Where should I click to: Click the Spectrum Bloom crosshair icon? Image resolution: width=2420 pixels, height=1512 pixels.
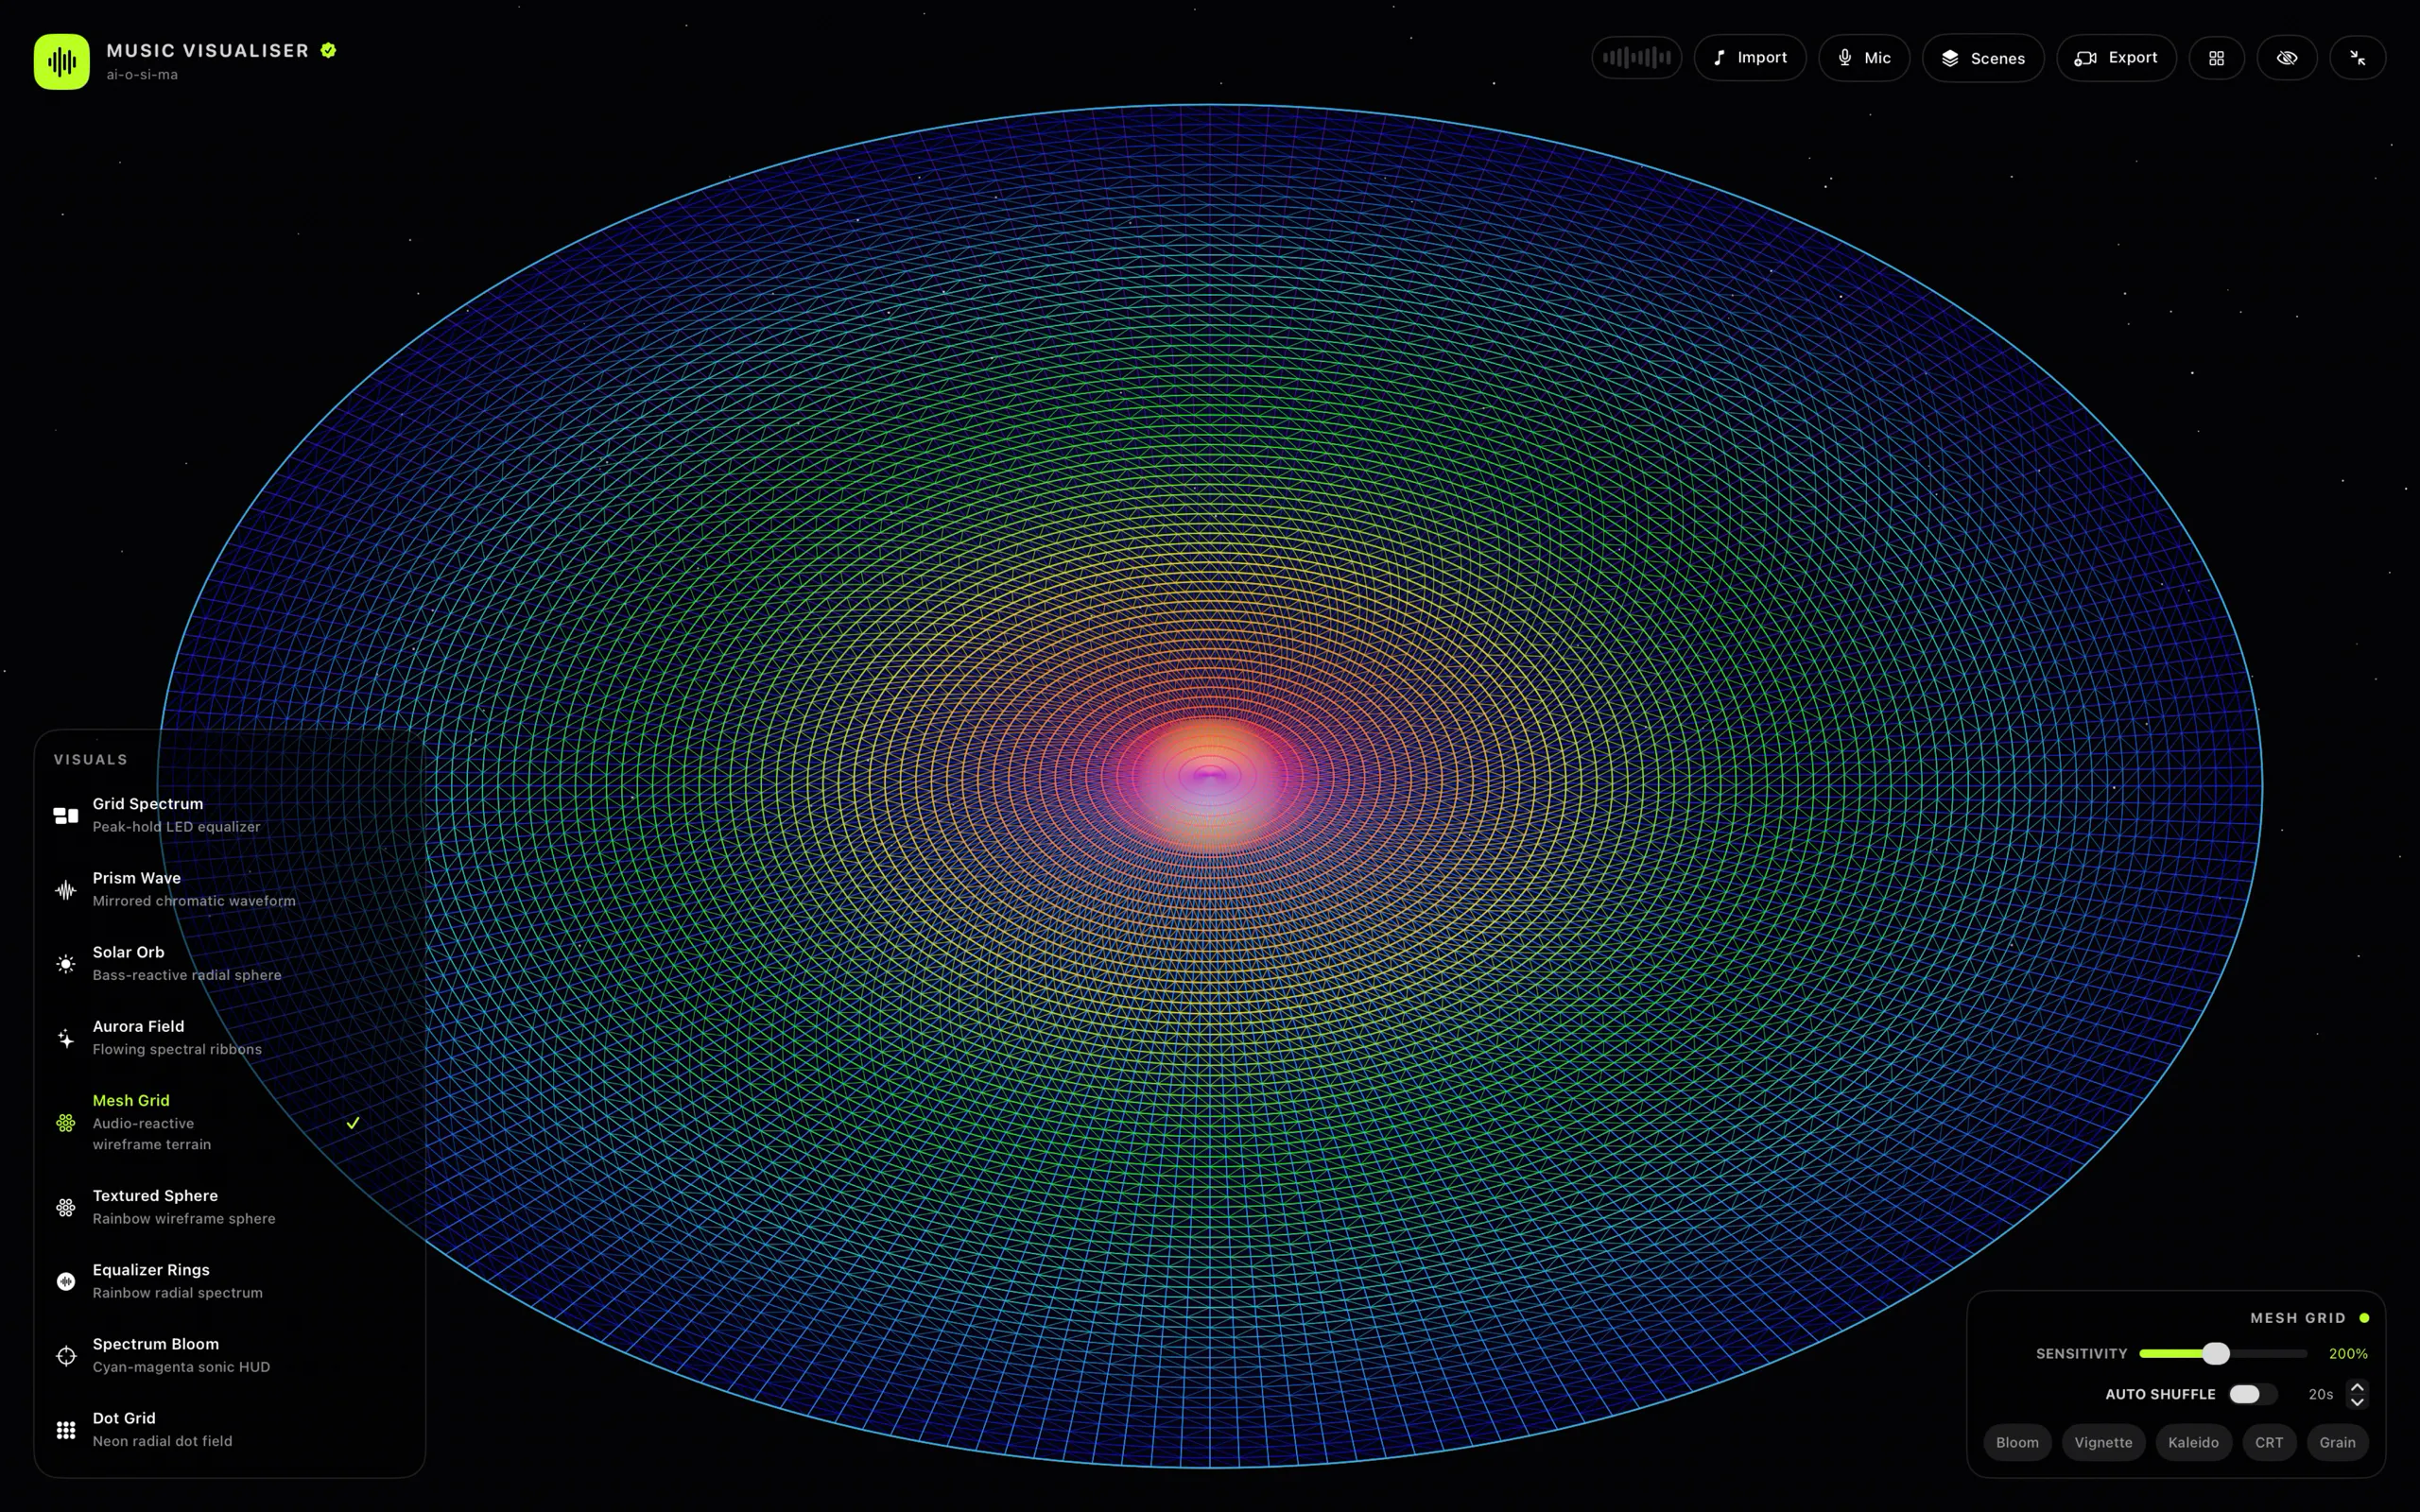(x=66, y=1356)
